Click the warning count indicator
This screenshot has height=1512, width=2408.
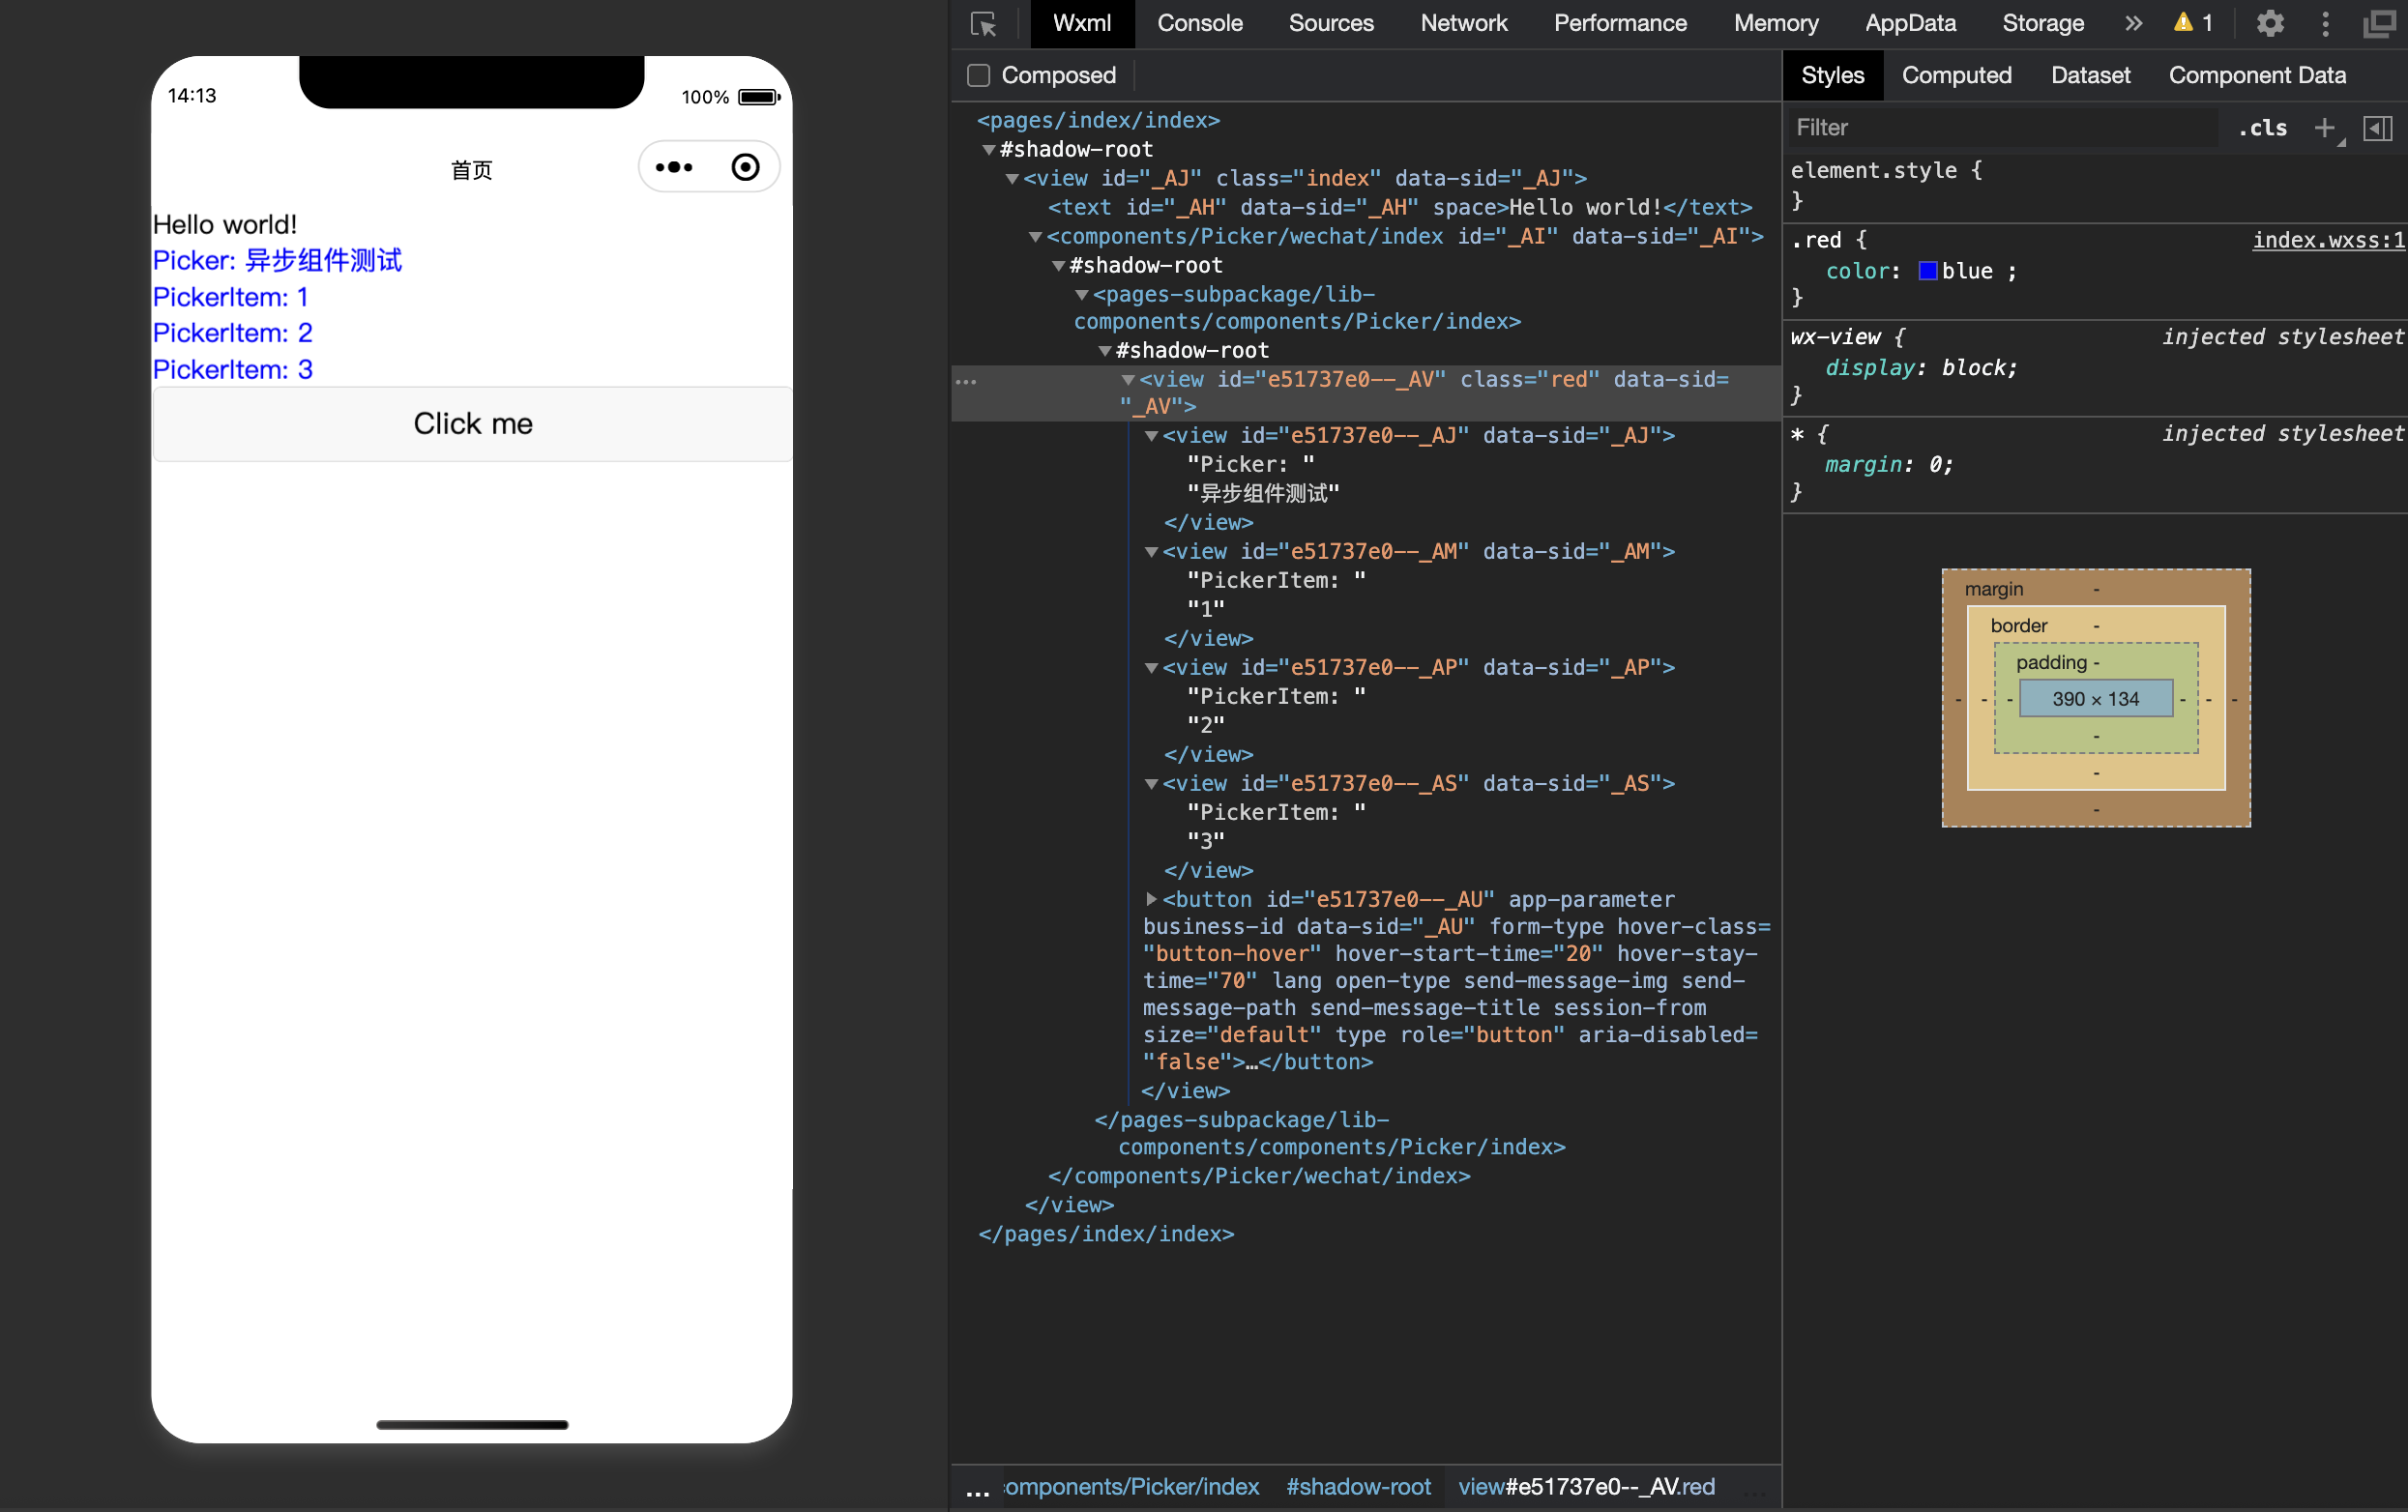[2193, 23]
